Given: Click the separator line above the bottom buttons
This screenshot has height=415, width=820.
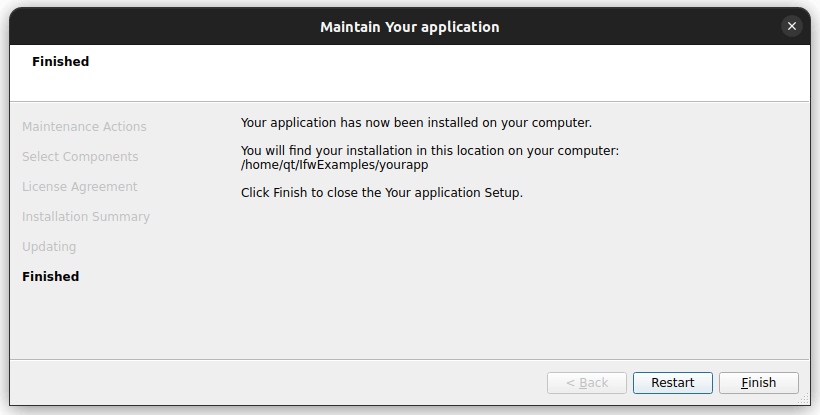Looking at the screenshot, I should [x=410, y=358].
